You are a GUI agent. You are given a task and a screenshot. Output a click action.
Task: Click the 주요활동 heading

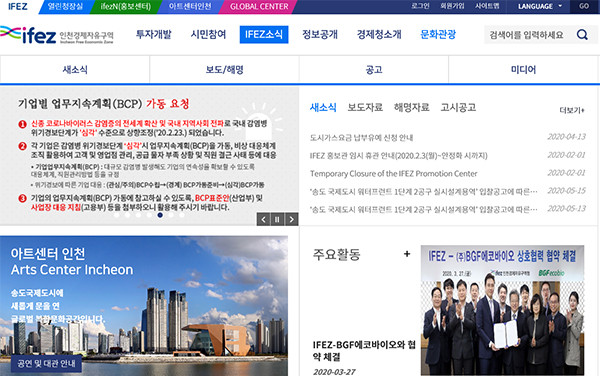click(337, 254)
